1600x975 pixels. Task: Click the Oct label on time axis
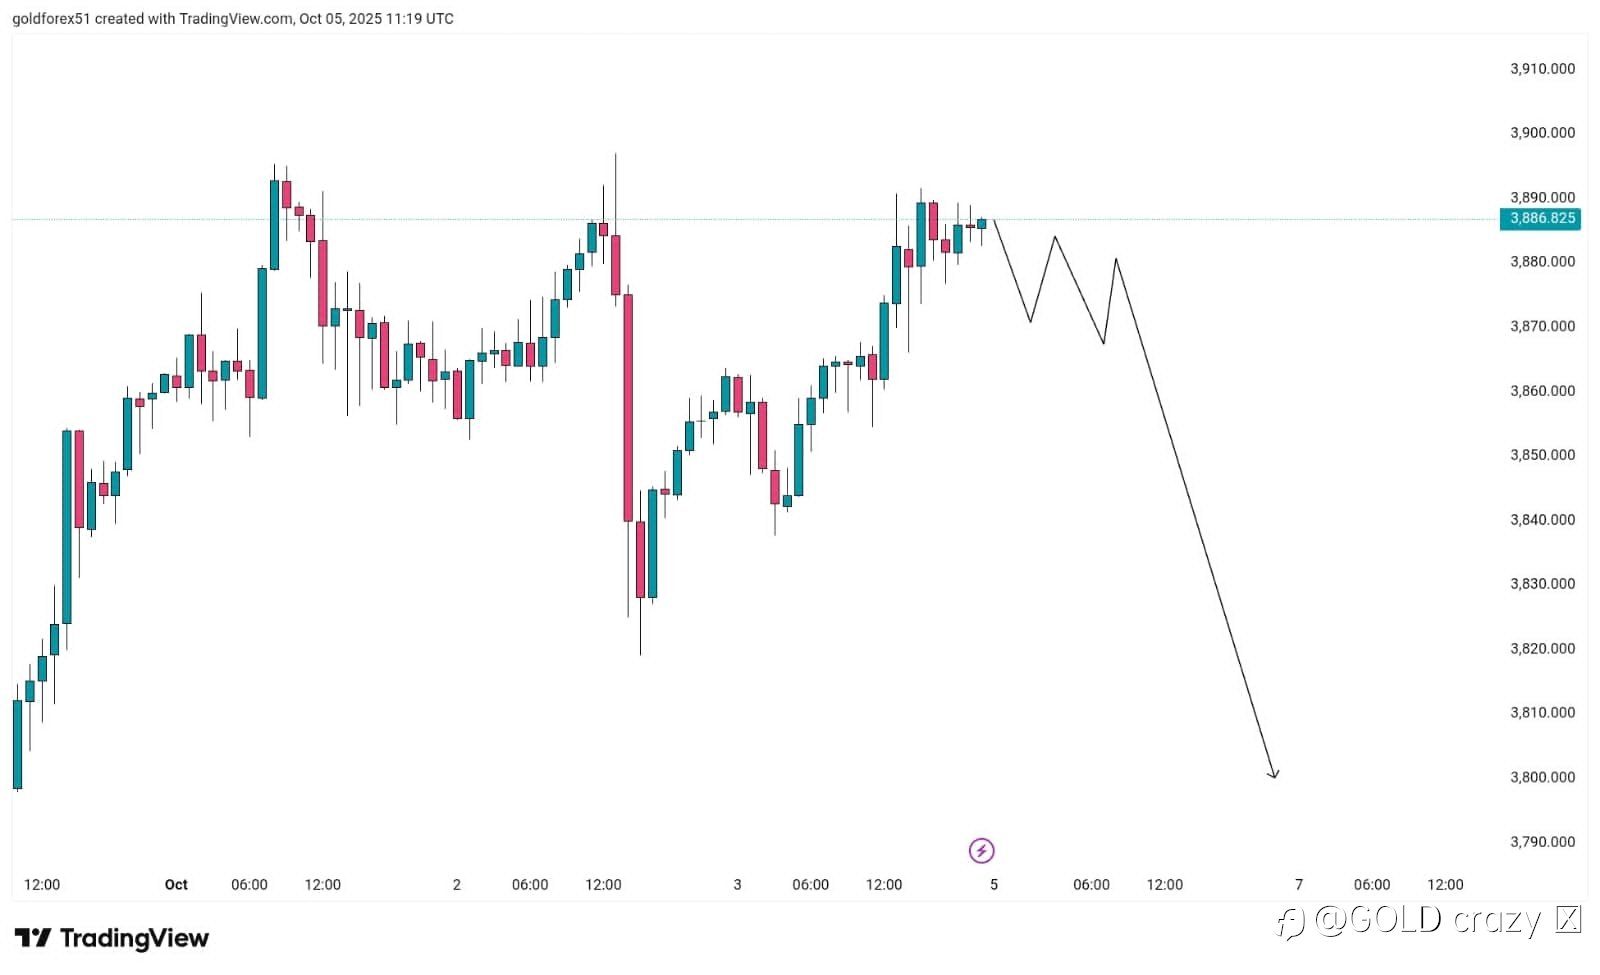[176, 885]
